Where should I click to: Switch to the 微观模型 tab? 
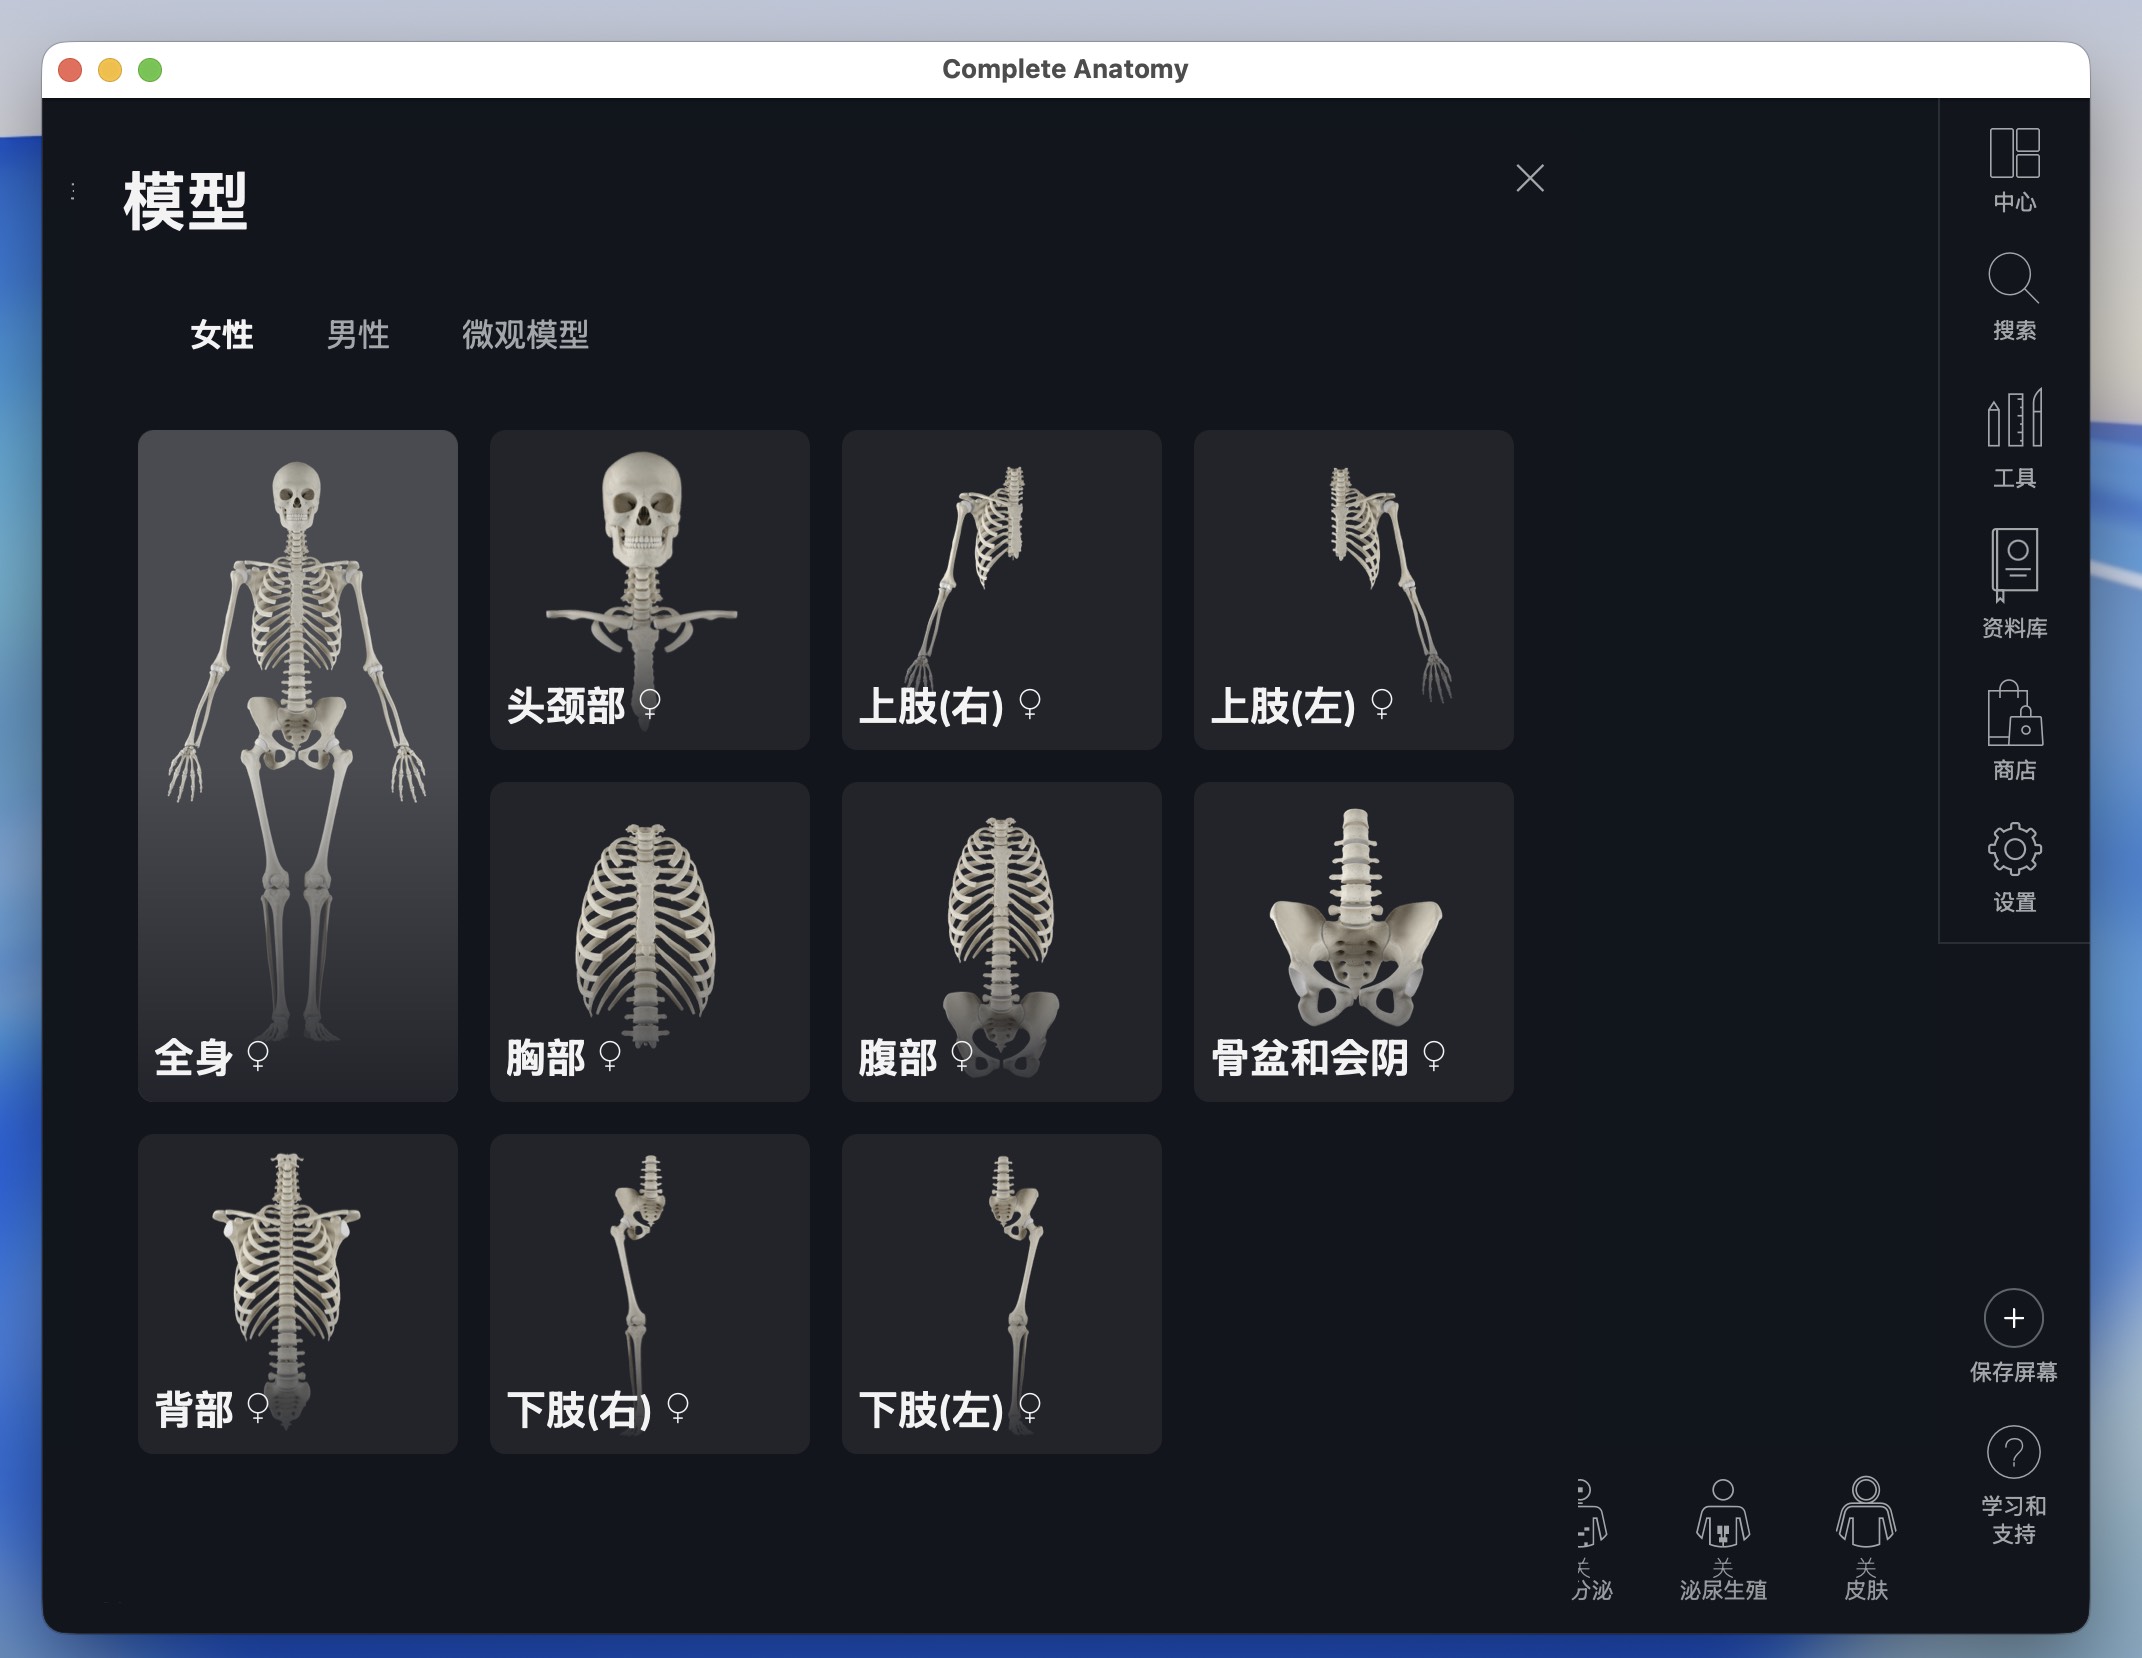coord(526,336)
